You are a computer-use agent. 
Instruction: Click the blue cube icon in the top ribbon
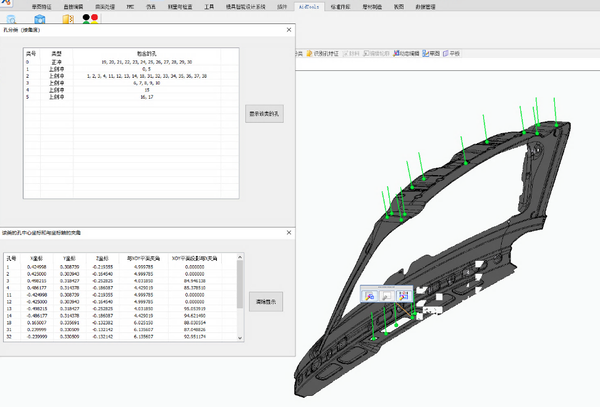pos(41,18)
